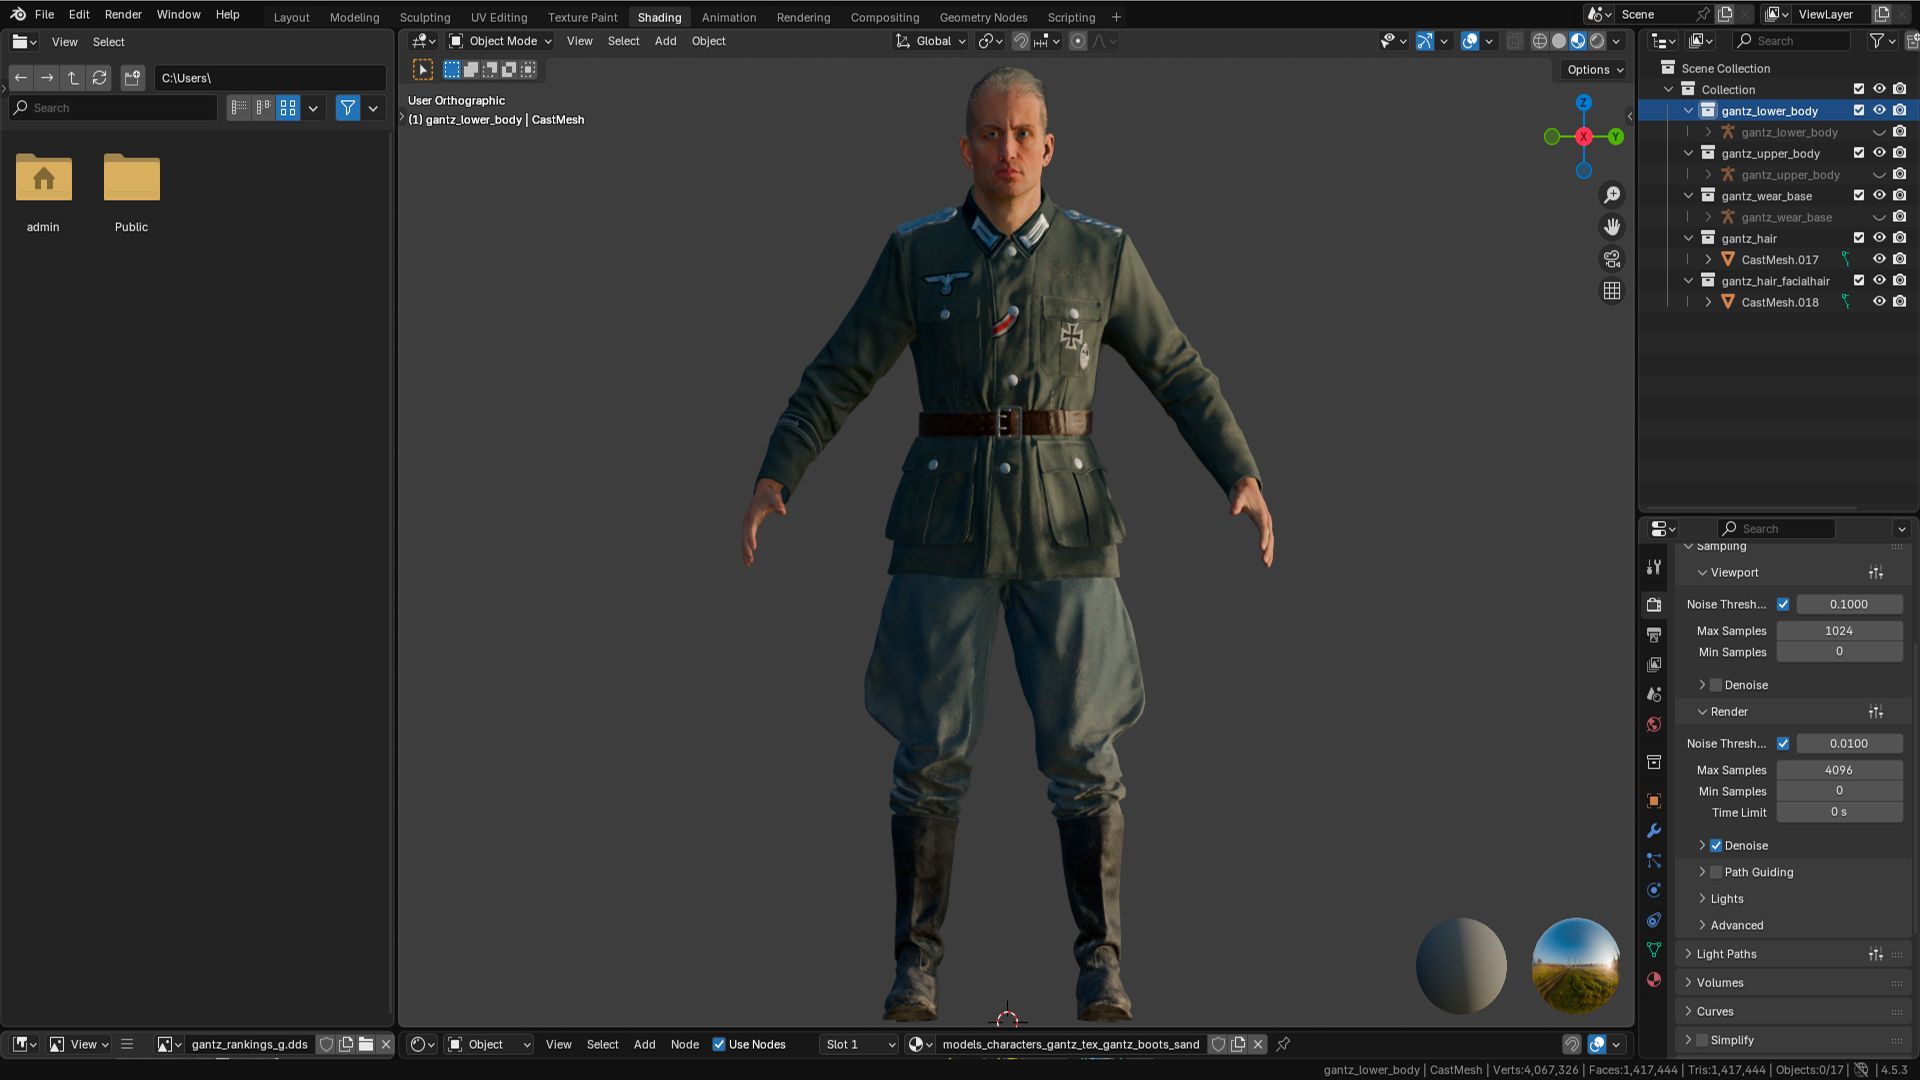Open Material properties tab icon
Viewport: 1920px width, 1080px height.
(1654, 979)
